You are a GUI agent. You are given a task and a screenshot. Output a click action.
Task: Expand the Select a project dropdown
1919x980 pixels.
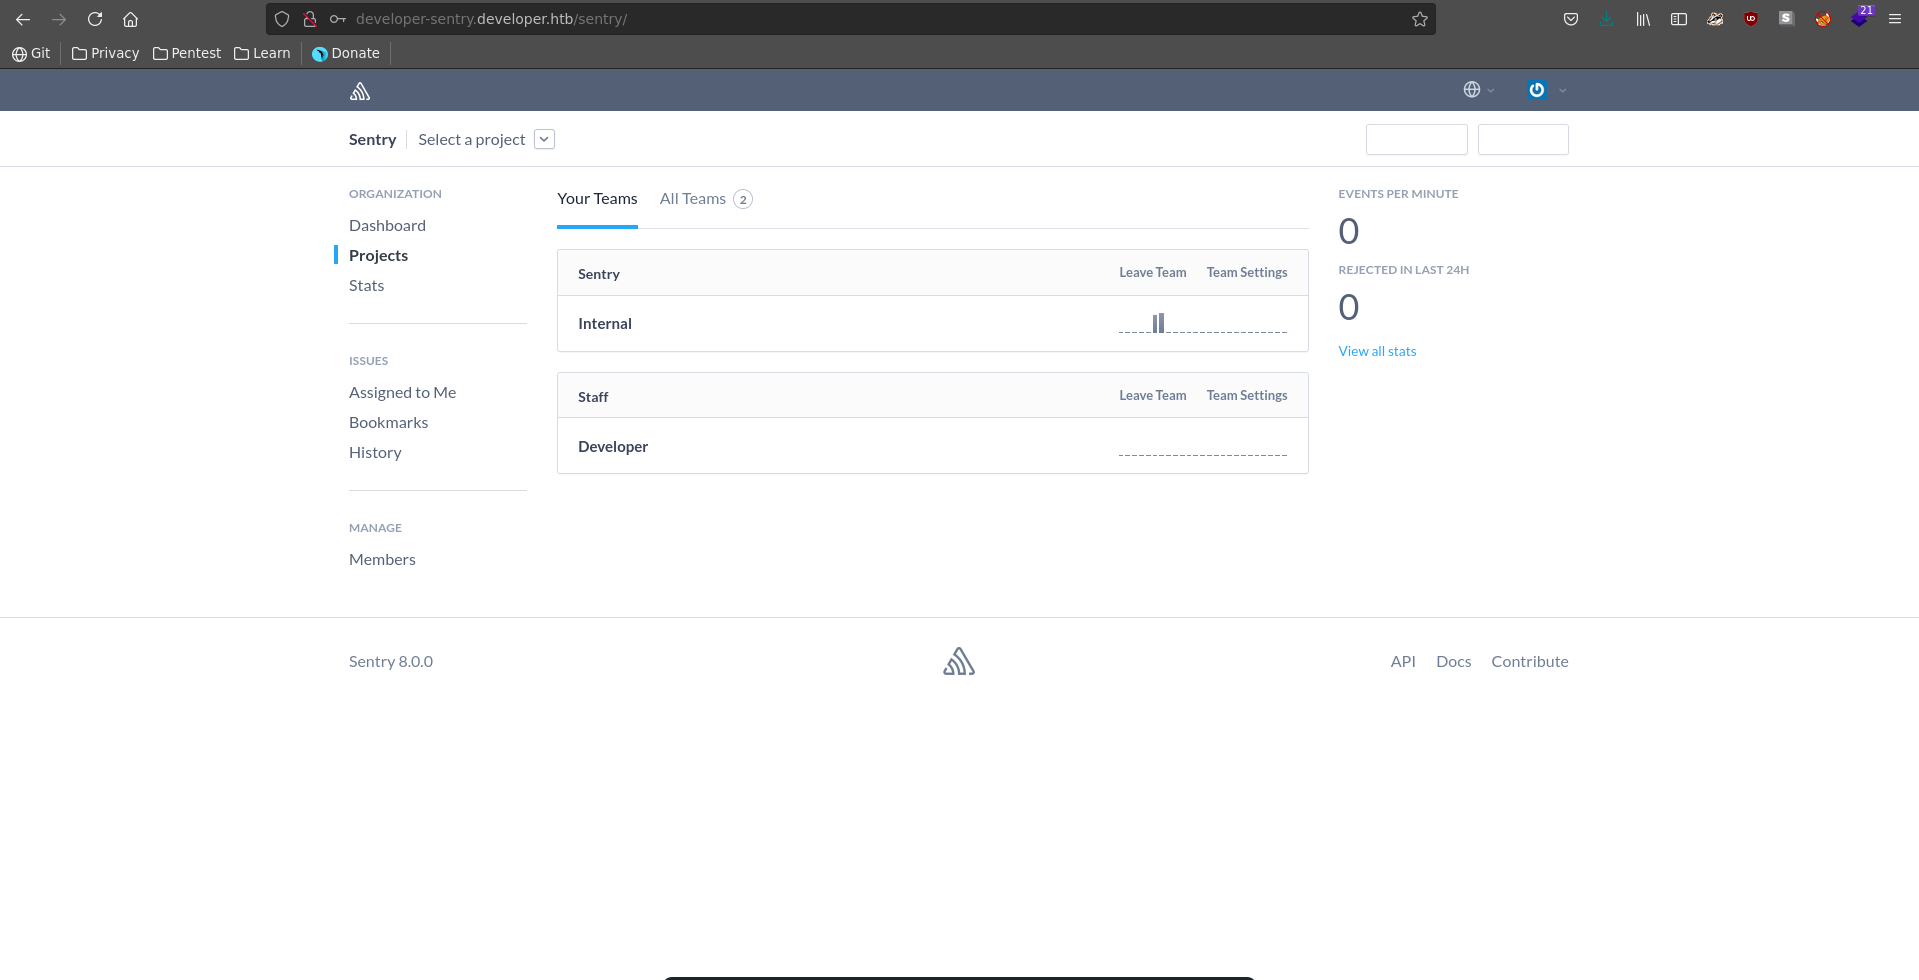544,139
